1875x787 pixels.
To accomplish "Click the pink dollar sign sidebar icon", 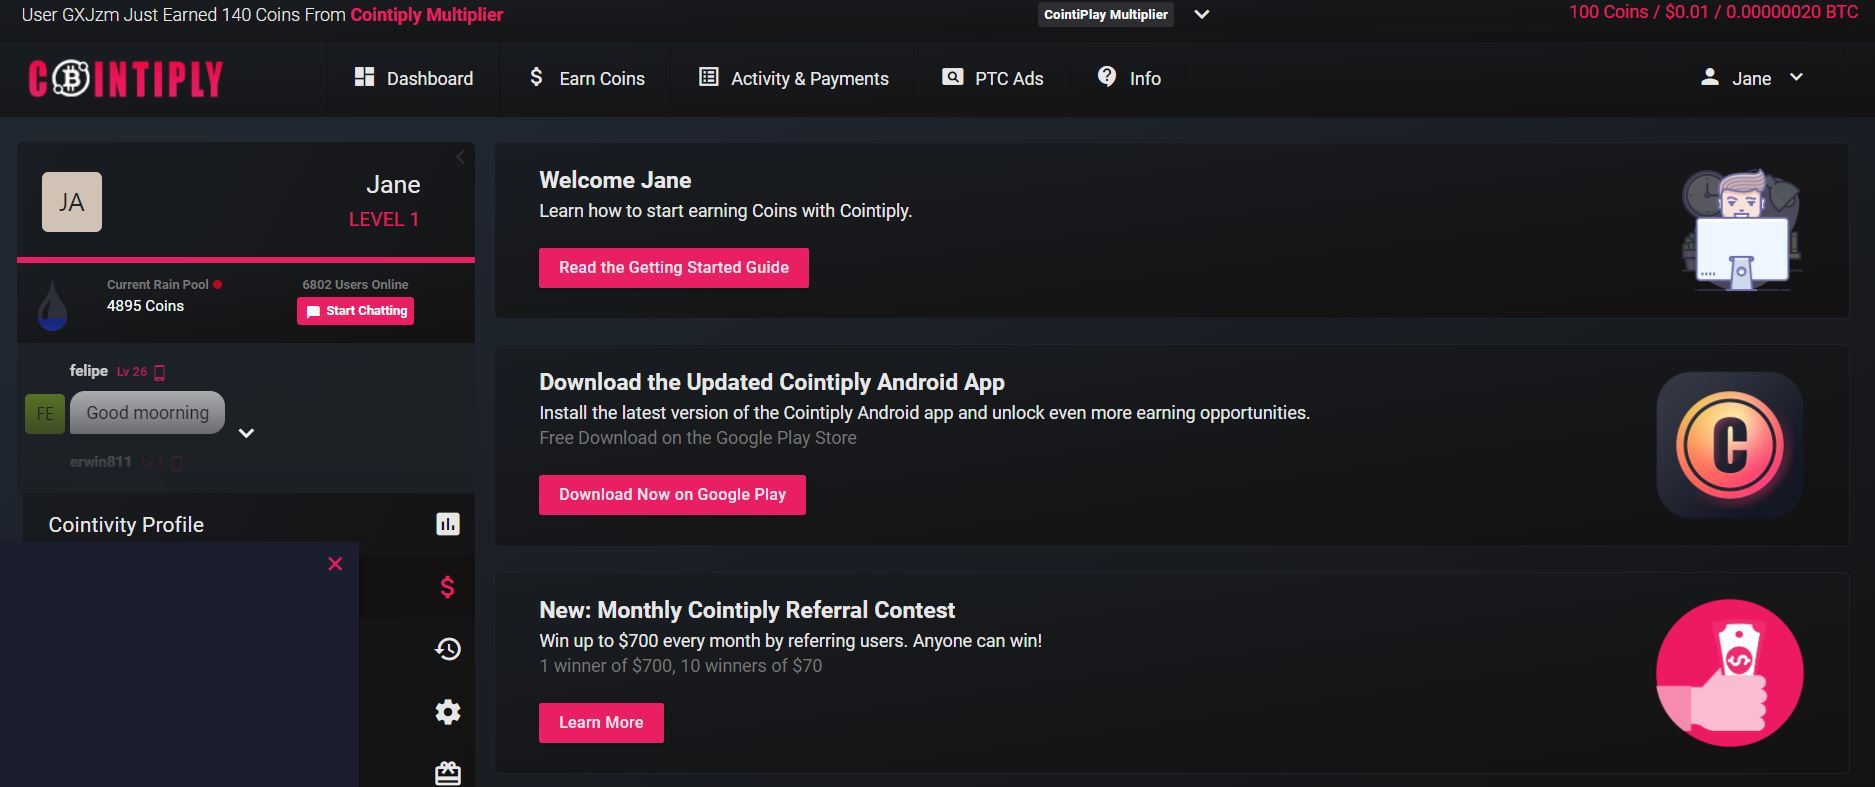I will click(447, 587).
